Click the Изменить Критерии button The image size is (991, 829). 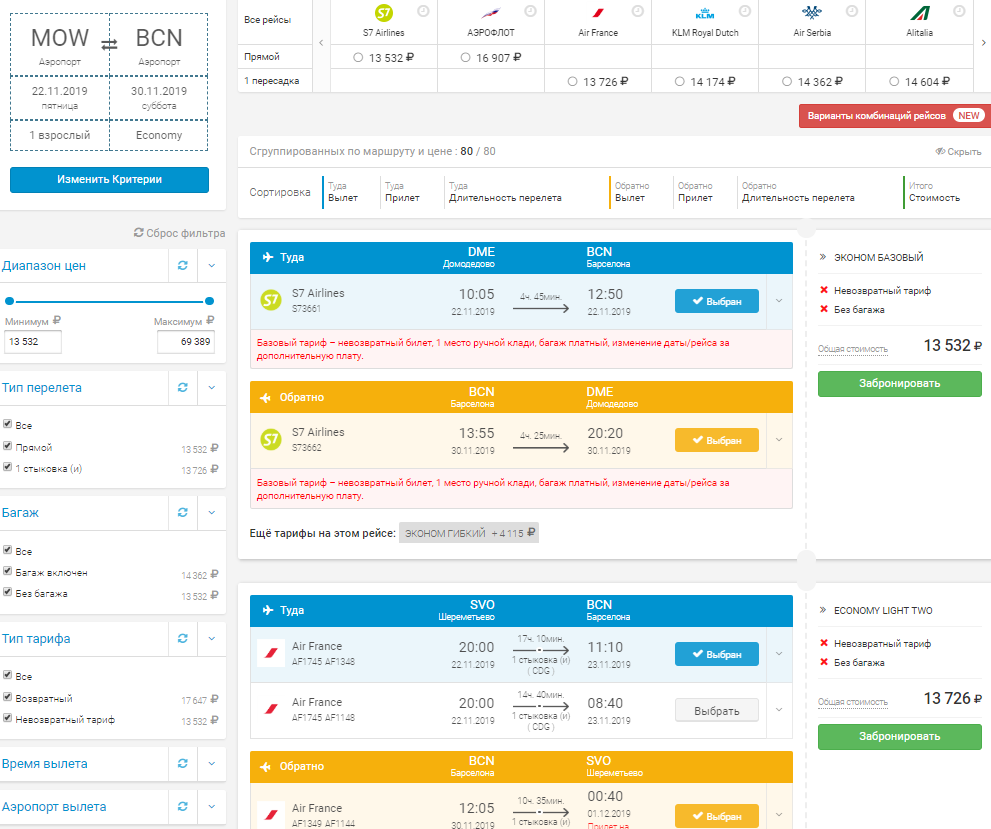(x=109, y=179)
